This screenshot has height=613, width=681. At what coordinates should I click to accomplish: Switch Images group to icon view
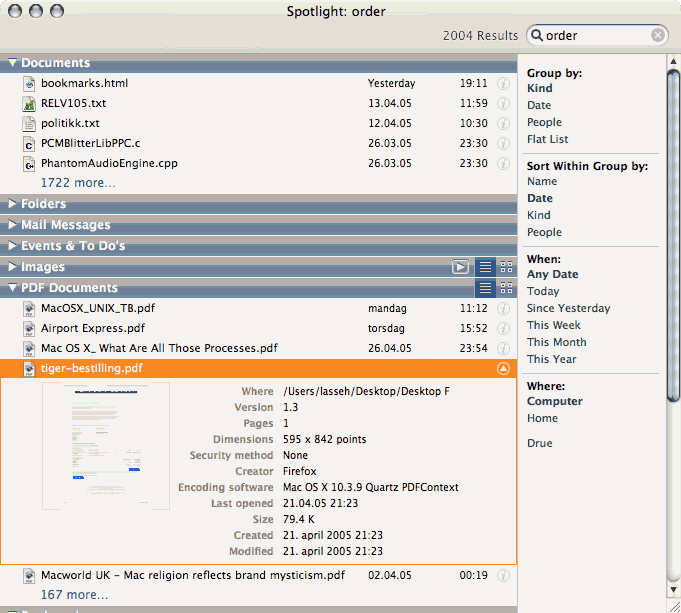coord(506,267)
